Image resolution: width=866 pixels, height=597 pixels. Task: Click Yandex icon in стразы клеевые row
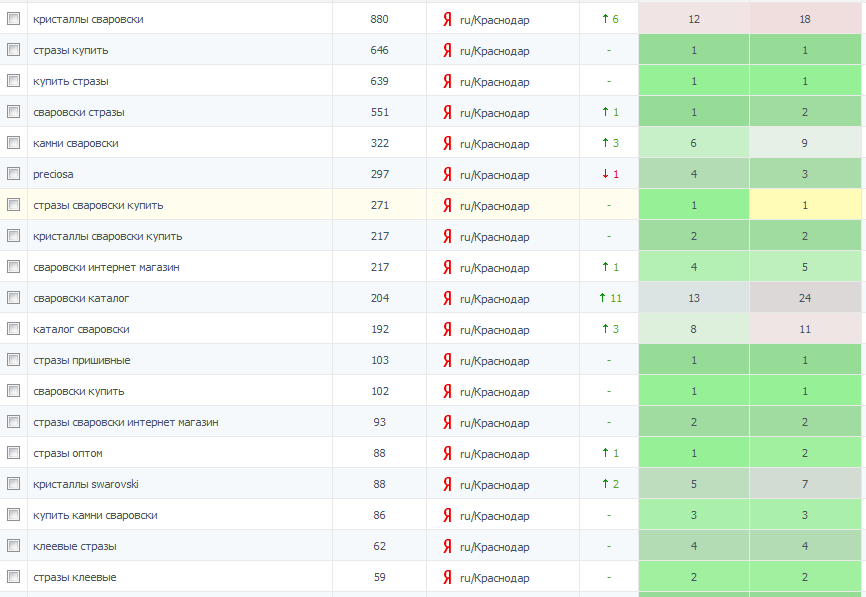pyautogui.click(x=447, y=577)
